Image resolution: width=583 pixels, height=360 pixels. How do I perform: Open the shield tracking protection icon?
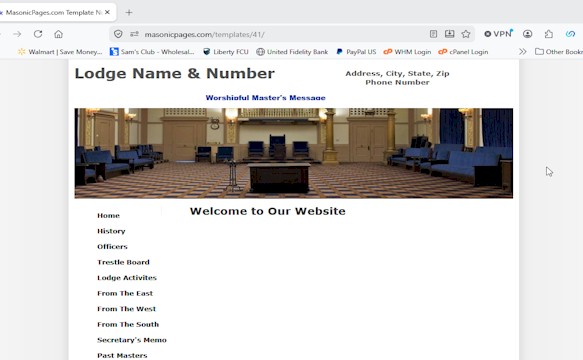[x=118, y=34]
